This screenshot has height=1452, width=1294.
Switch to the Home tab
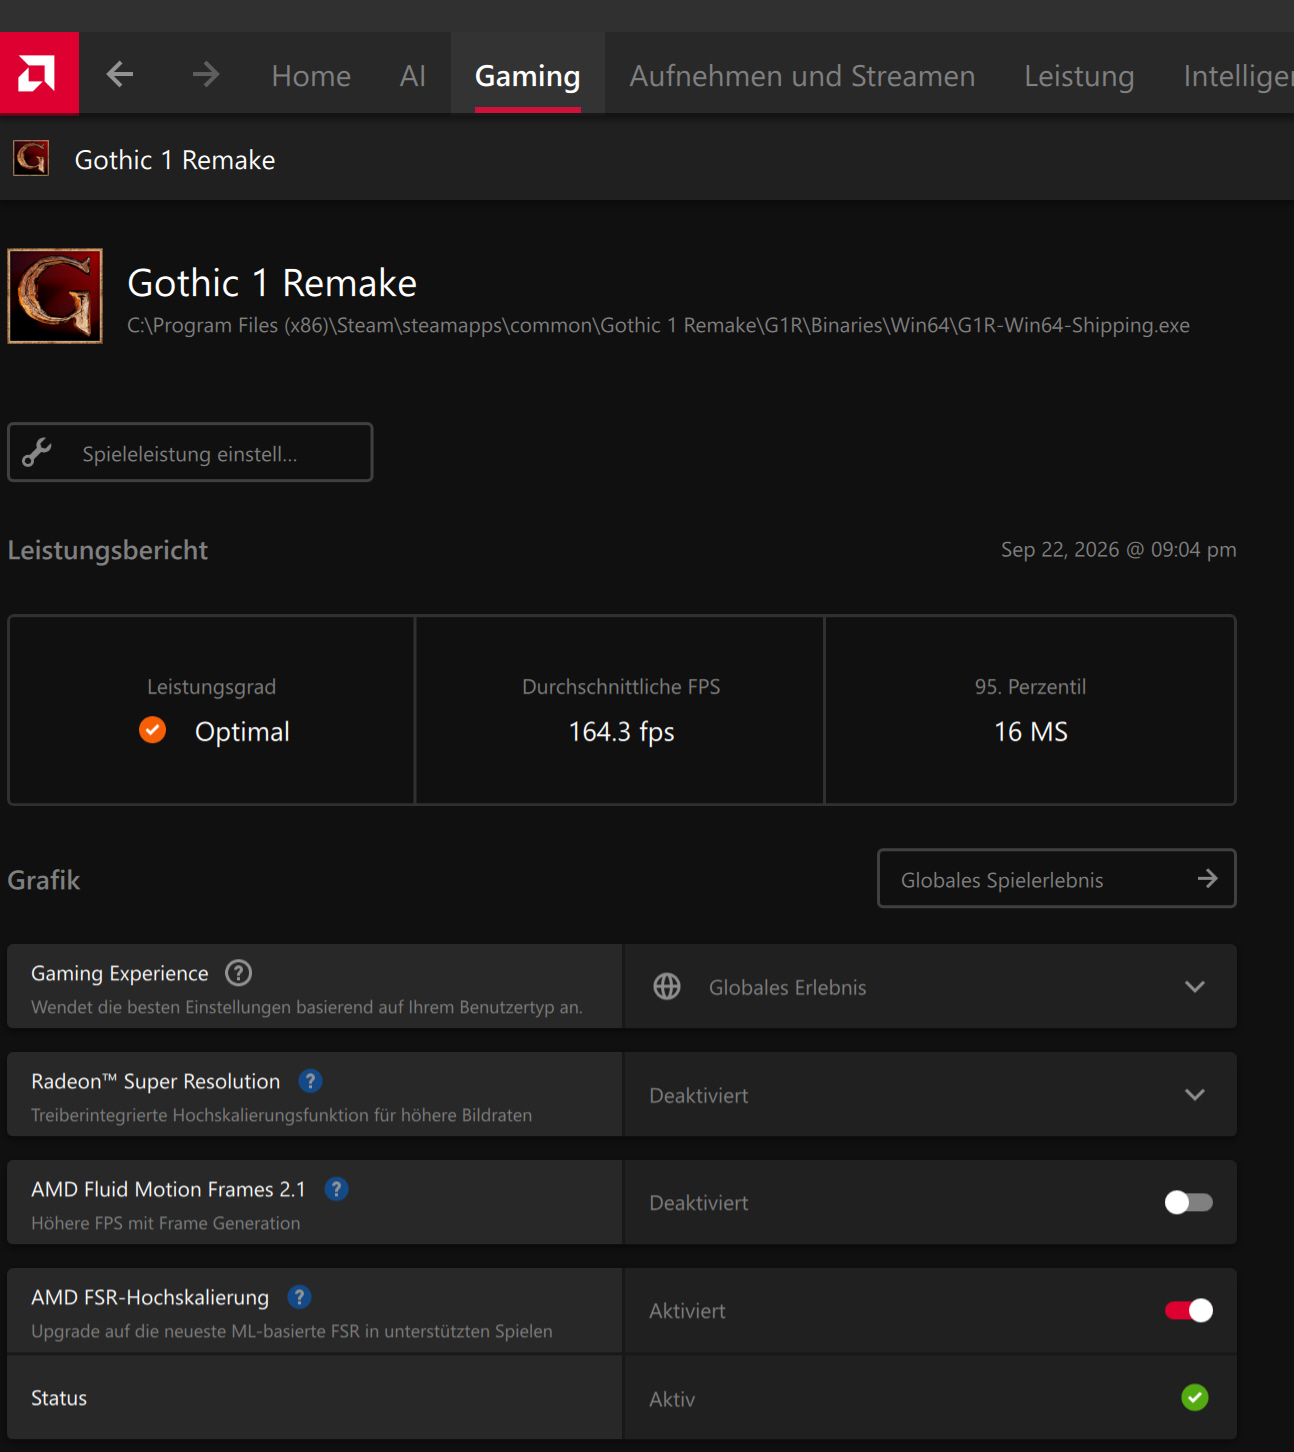tap(311, 76)
